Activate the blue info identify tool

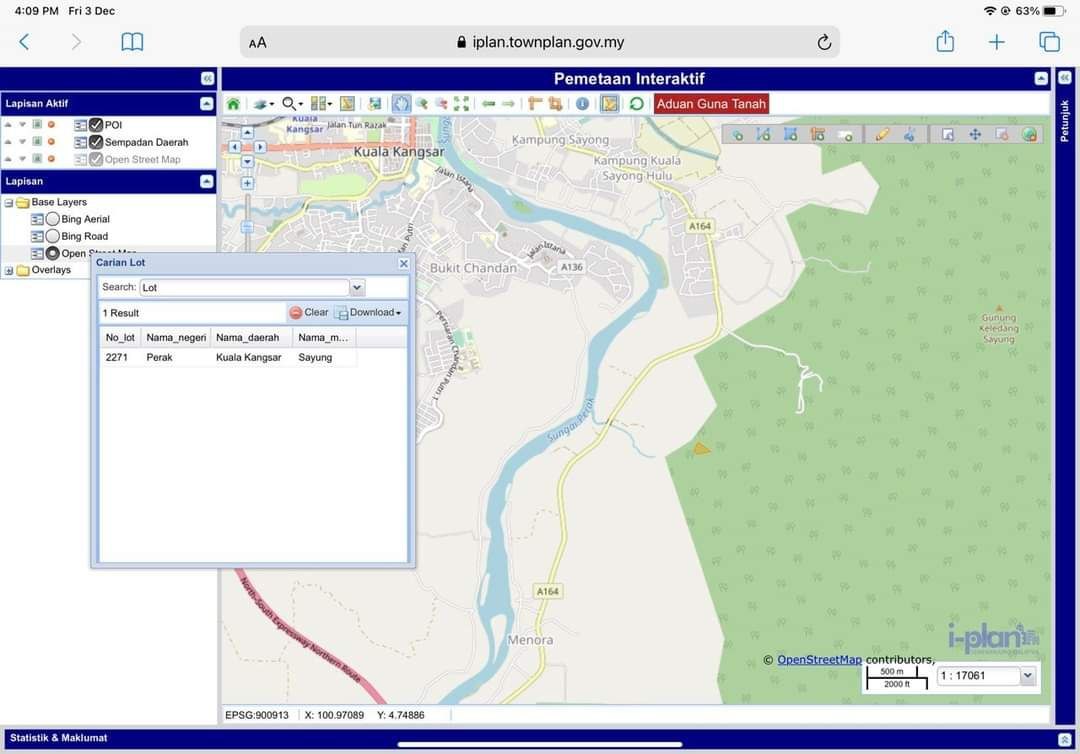click(x=582, y=104)
